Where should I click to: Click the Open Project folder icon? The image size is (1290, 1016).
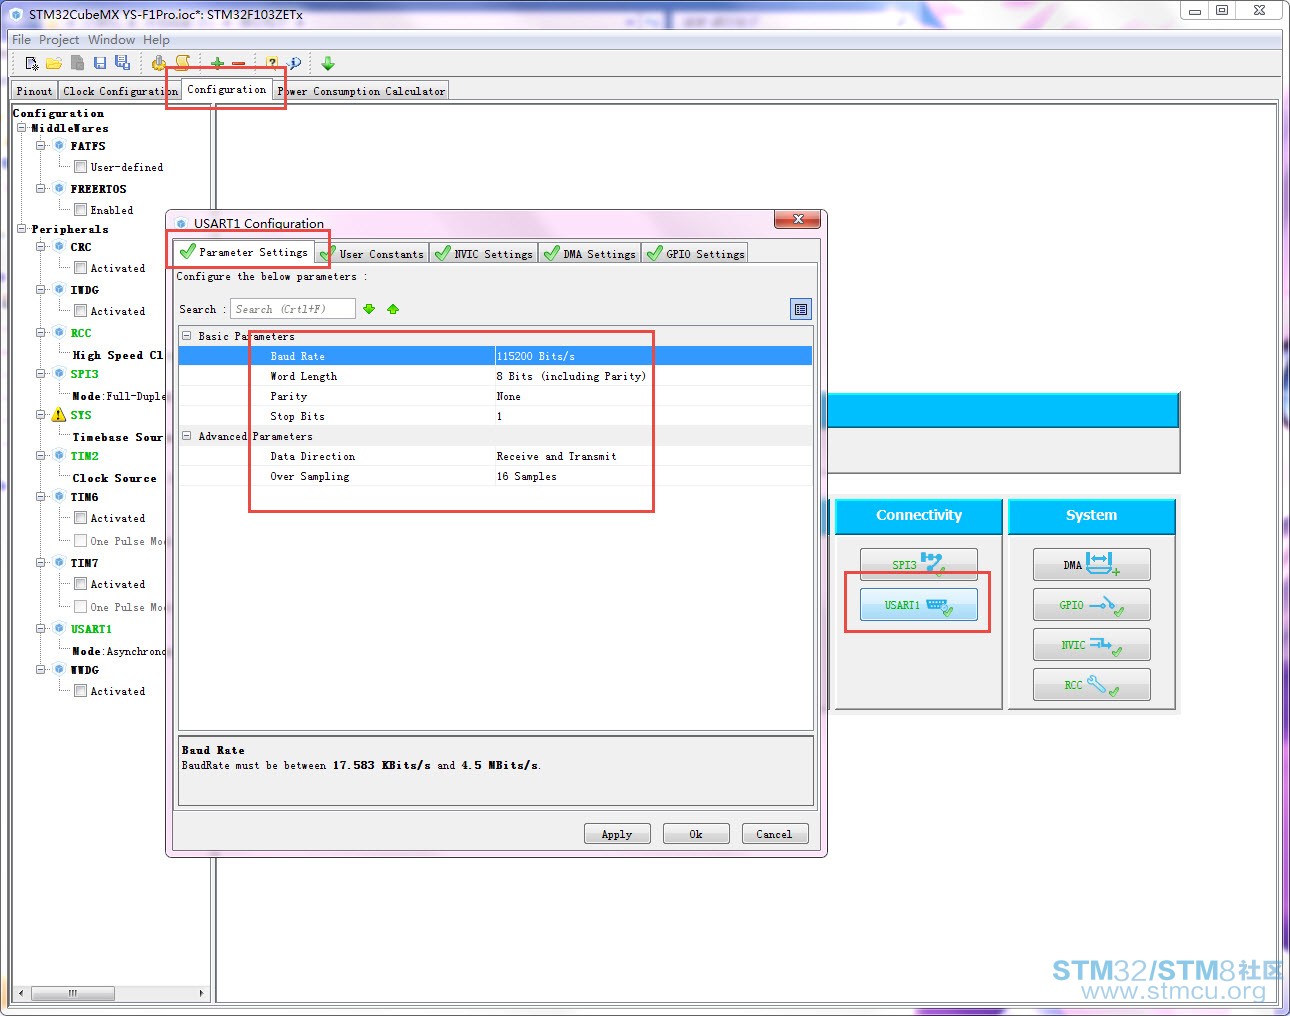54,63
